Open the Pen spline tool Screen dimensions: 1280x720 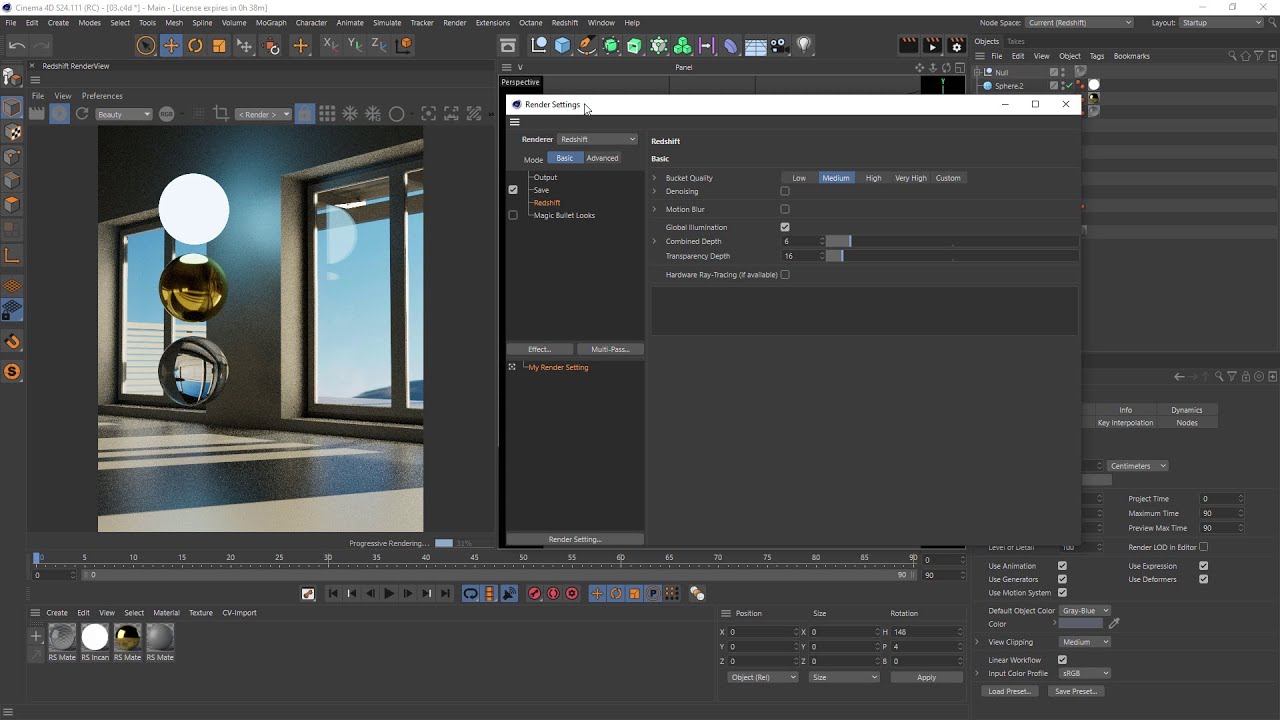[587, 45]
